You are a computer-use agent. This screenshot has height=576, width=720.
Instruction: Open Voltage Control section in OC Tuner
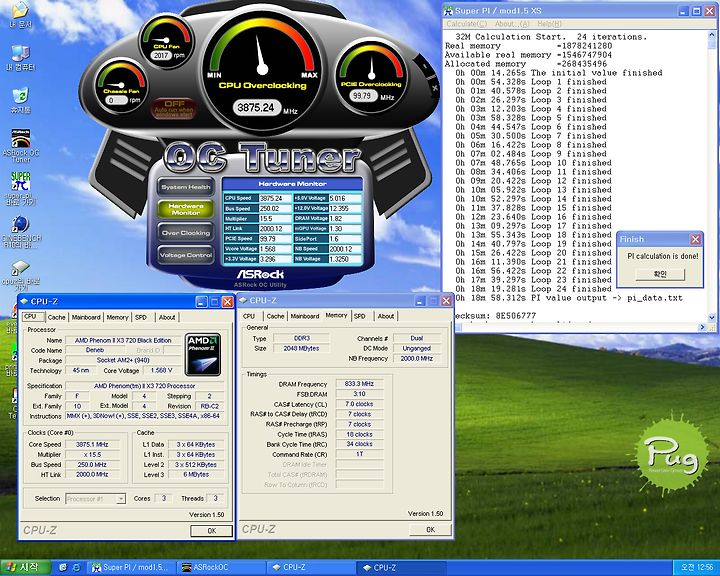coord(186,255)
